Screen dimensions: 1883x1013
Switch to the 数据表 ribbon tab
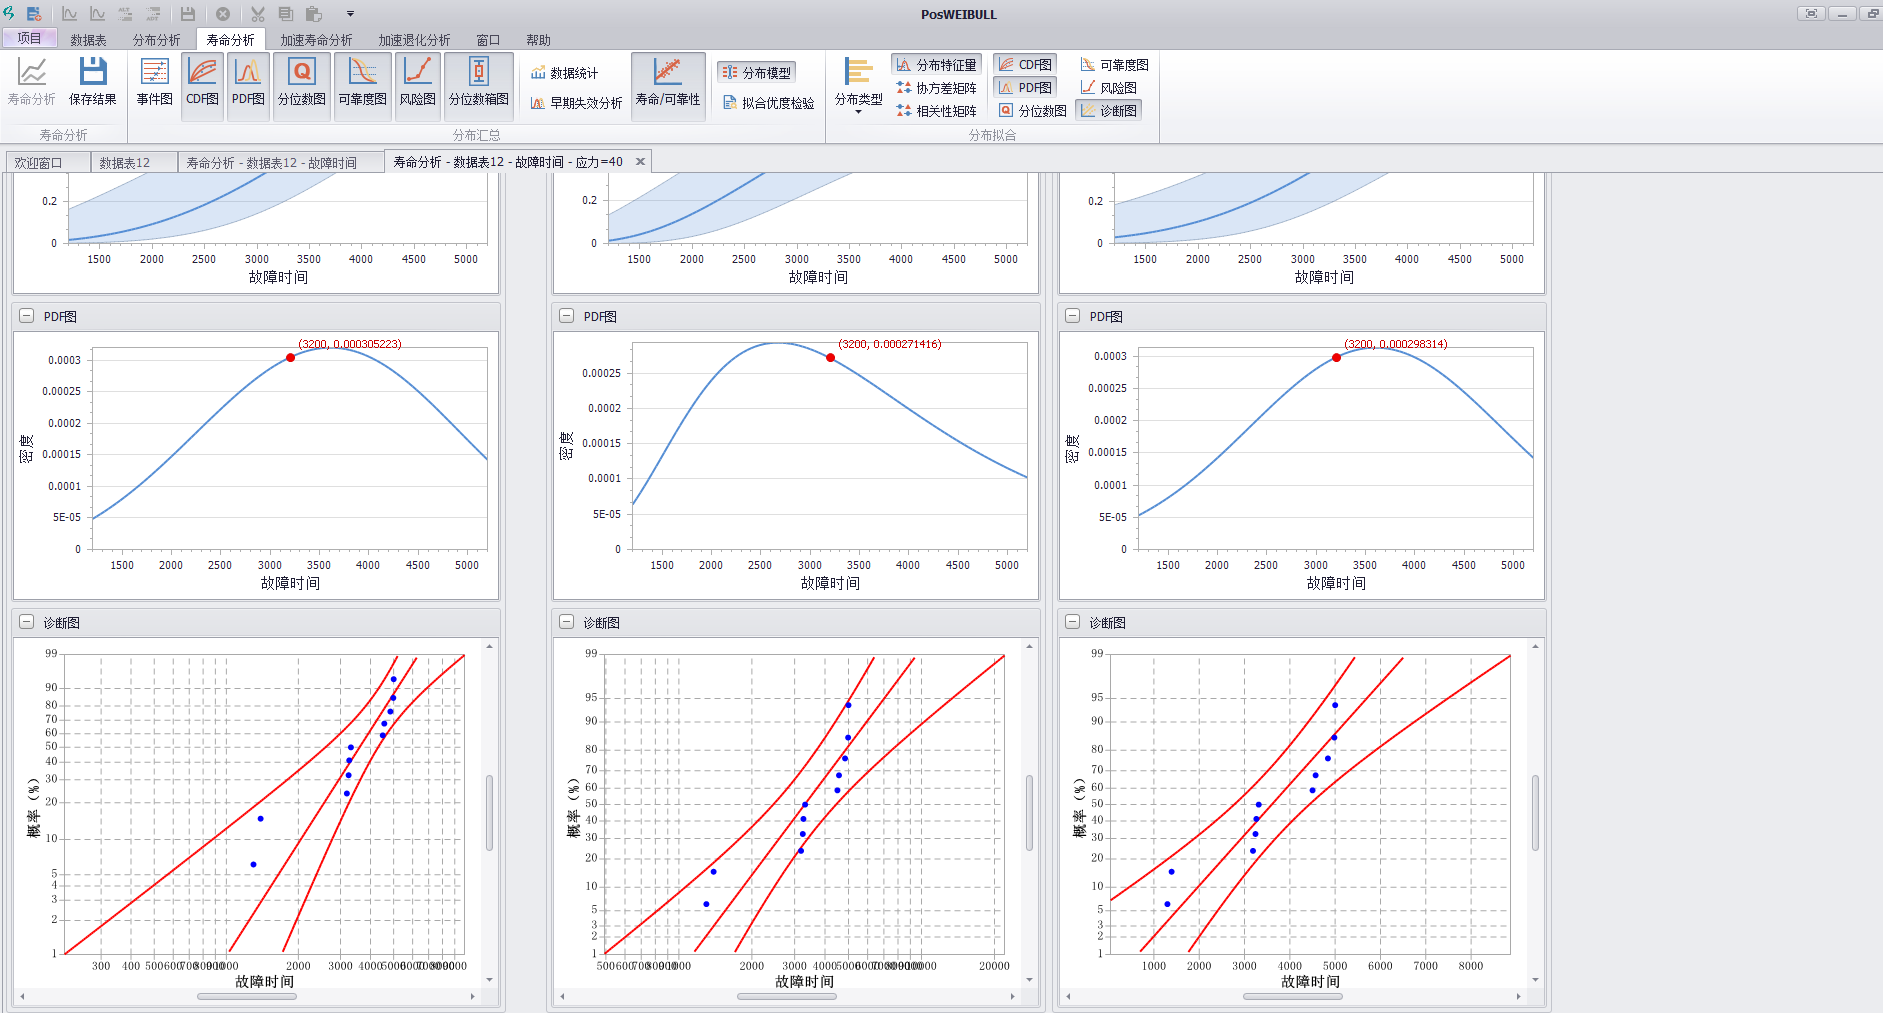[88, 40]
